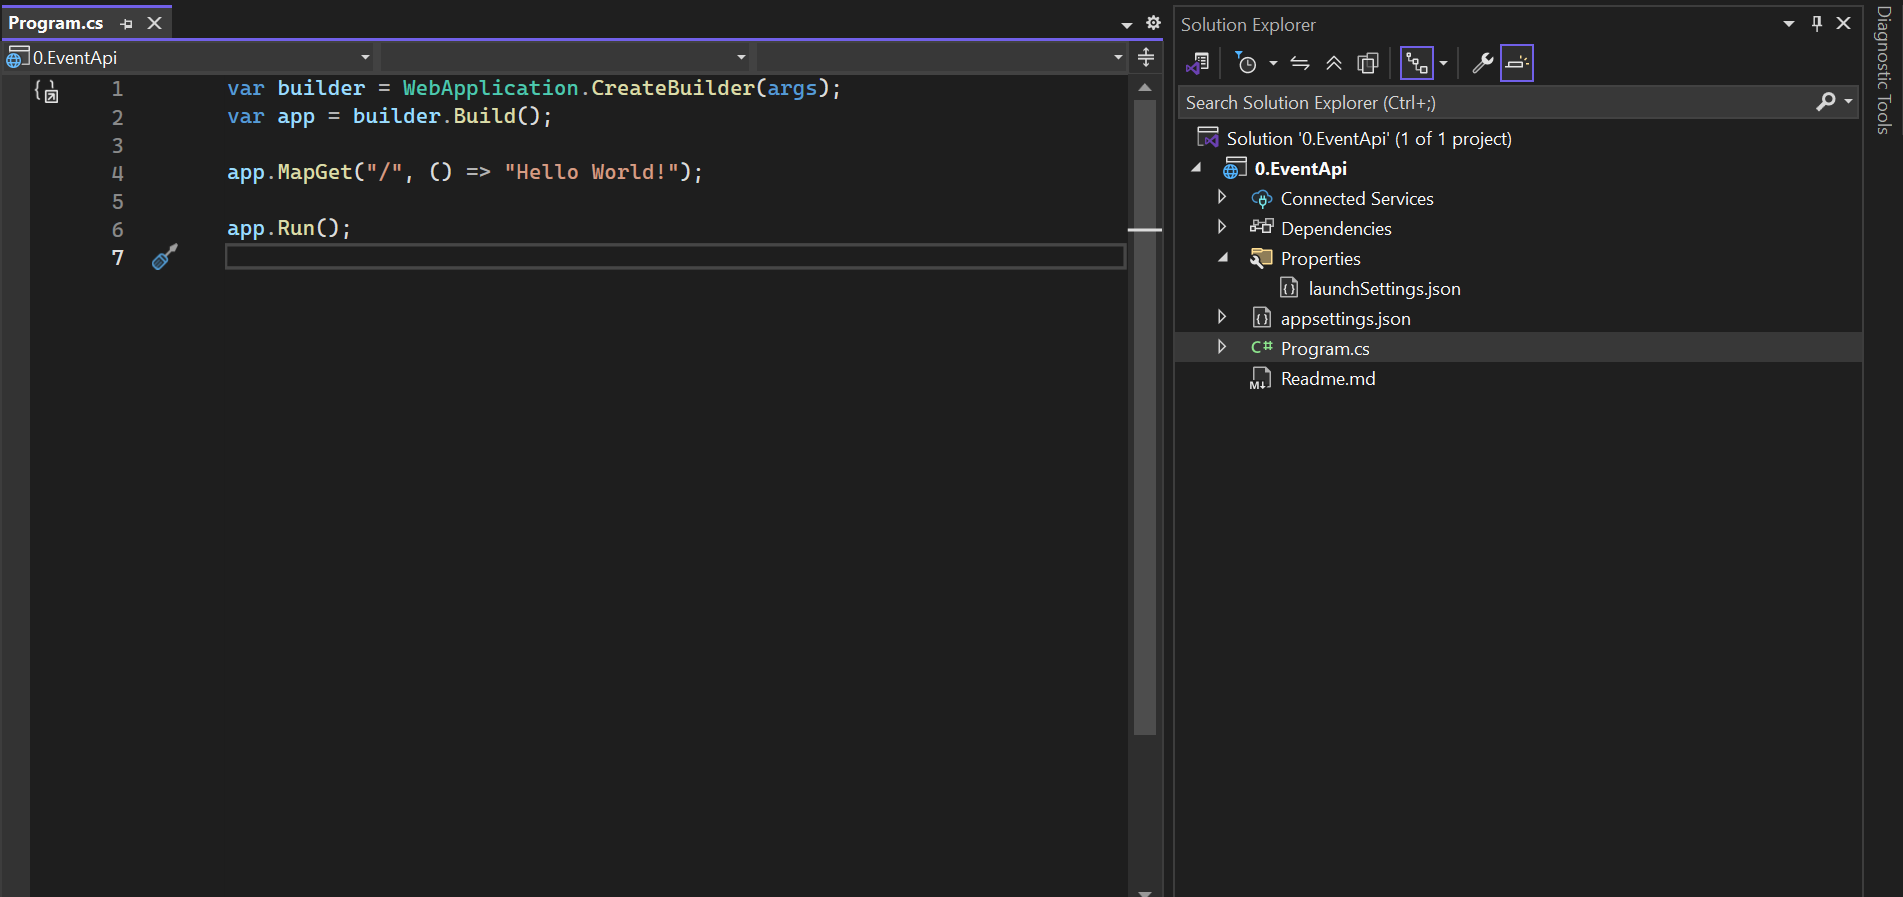Collapse the 0.EventApi project node
This screenshot has height=897, width=1903.
(1196, 168)
